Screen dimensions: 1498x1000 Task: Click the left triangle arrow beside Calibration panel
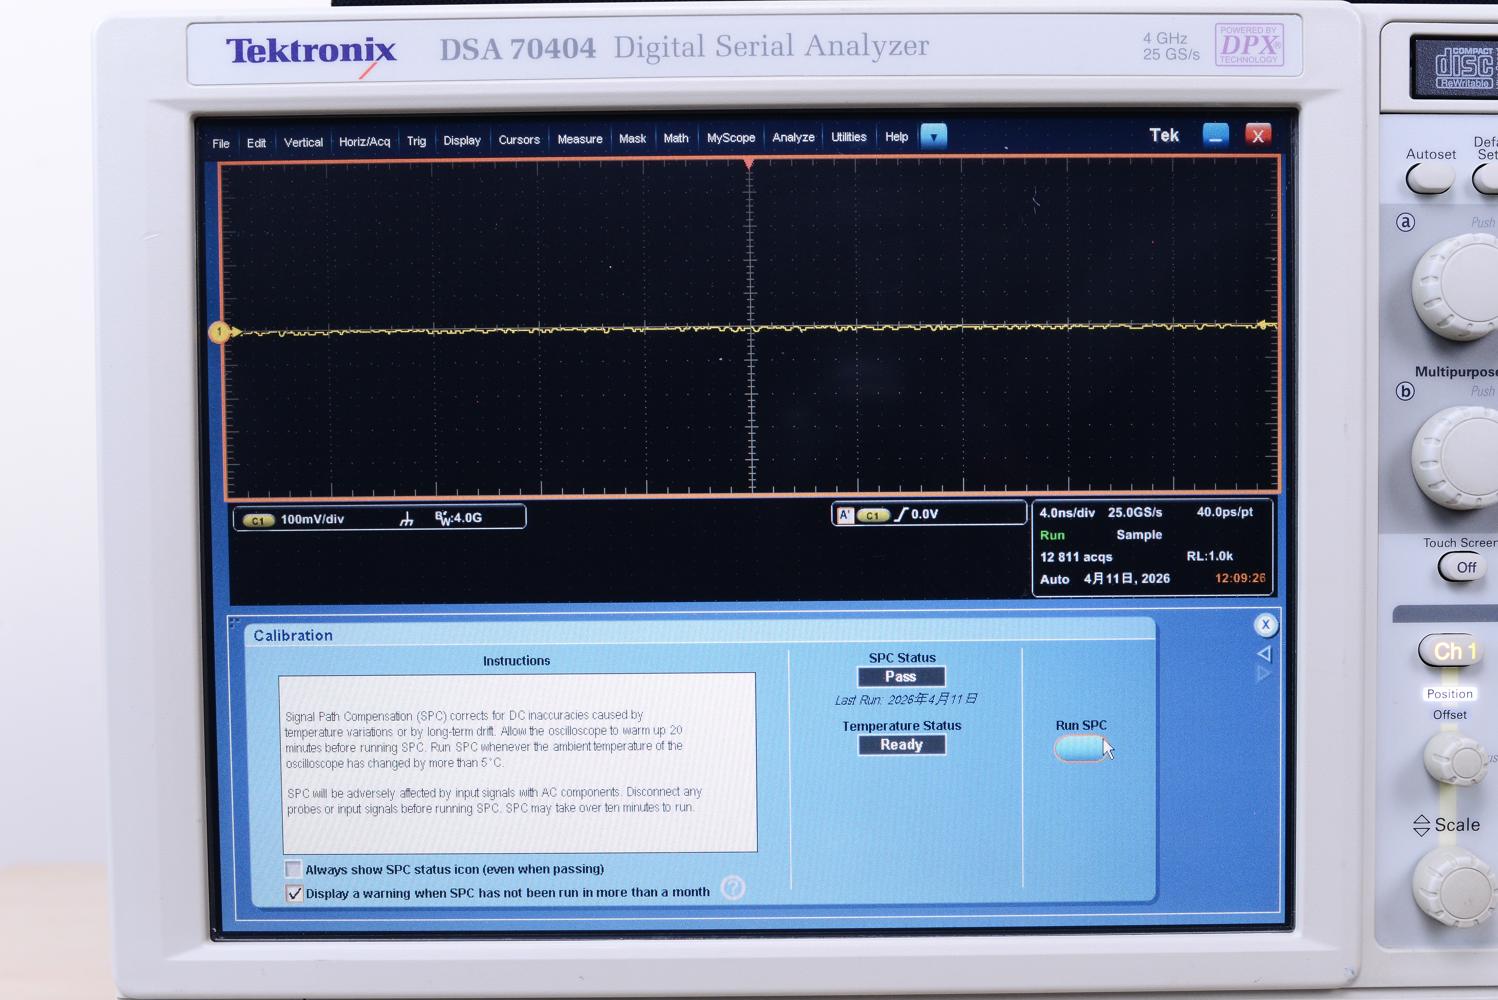tap(1264, 653)
